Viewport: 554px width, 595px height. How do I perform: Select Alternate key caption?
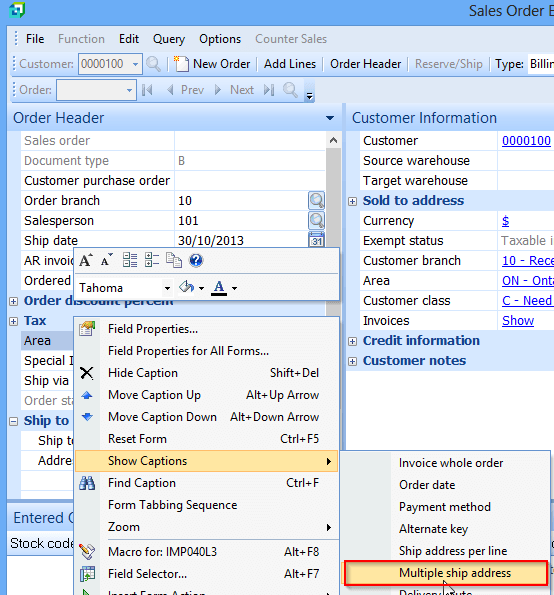pyautogui.click(x=446, y=529)
